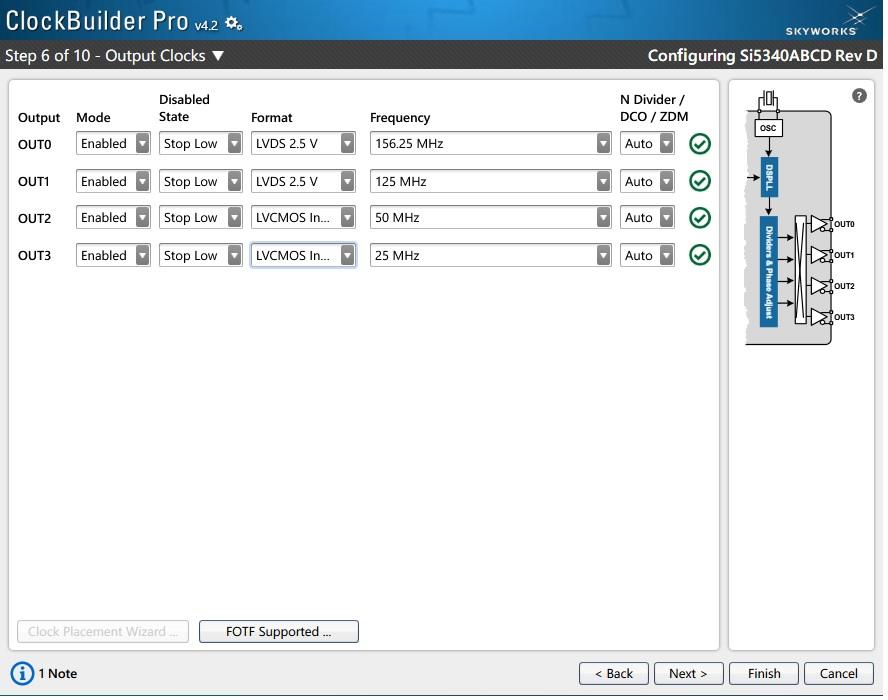This screenshot has height=700, width=888.
Task: Click the OUT0 buffer triangle in diagram
Action: (819, 224)
